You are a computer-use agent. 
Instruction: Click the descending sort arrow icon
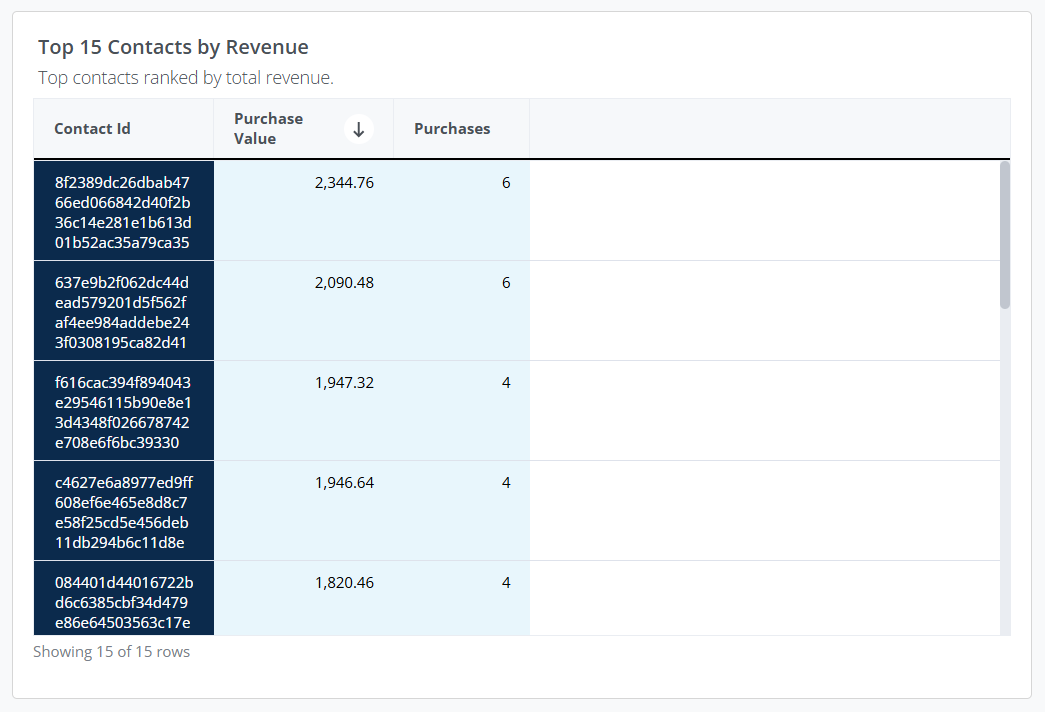pos(359,129)
